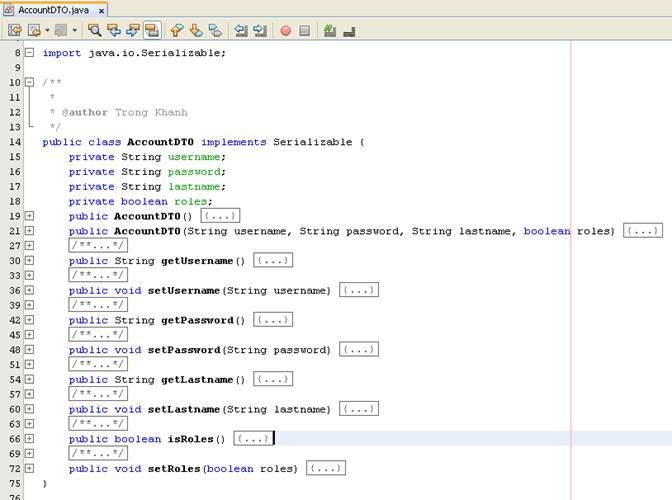Select the AccountDTO.java tab
This screenshot has width=672, height=500.
pos(54,9)
